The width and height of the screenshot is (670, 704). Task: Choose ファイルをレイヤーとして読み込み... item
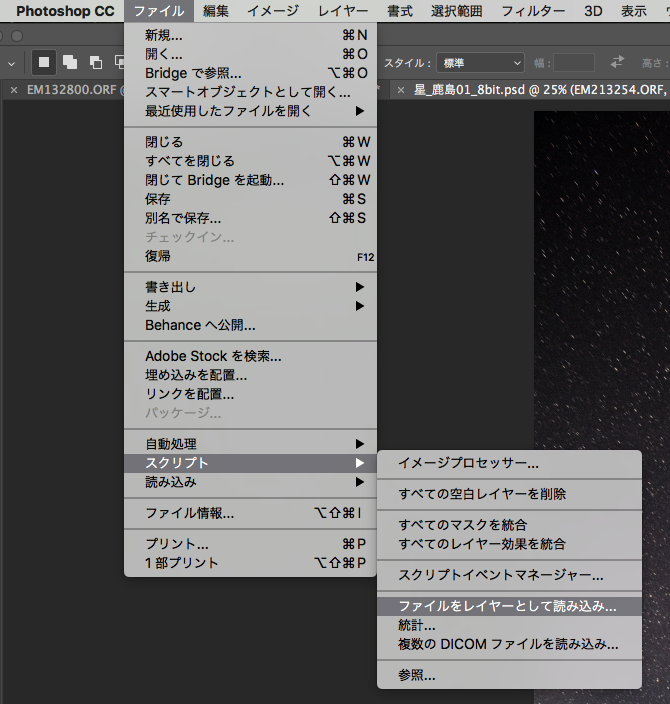click(x=509, y=606)
